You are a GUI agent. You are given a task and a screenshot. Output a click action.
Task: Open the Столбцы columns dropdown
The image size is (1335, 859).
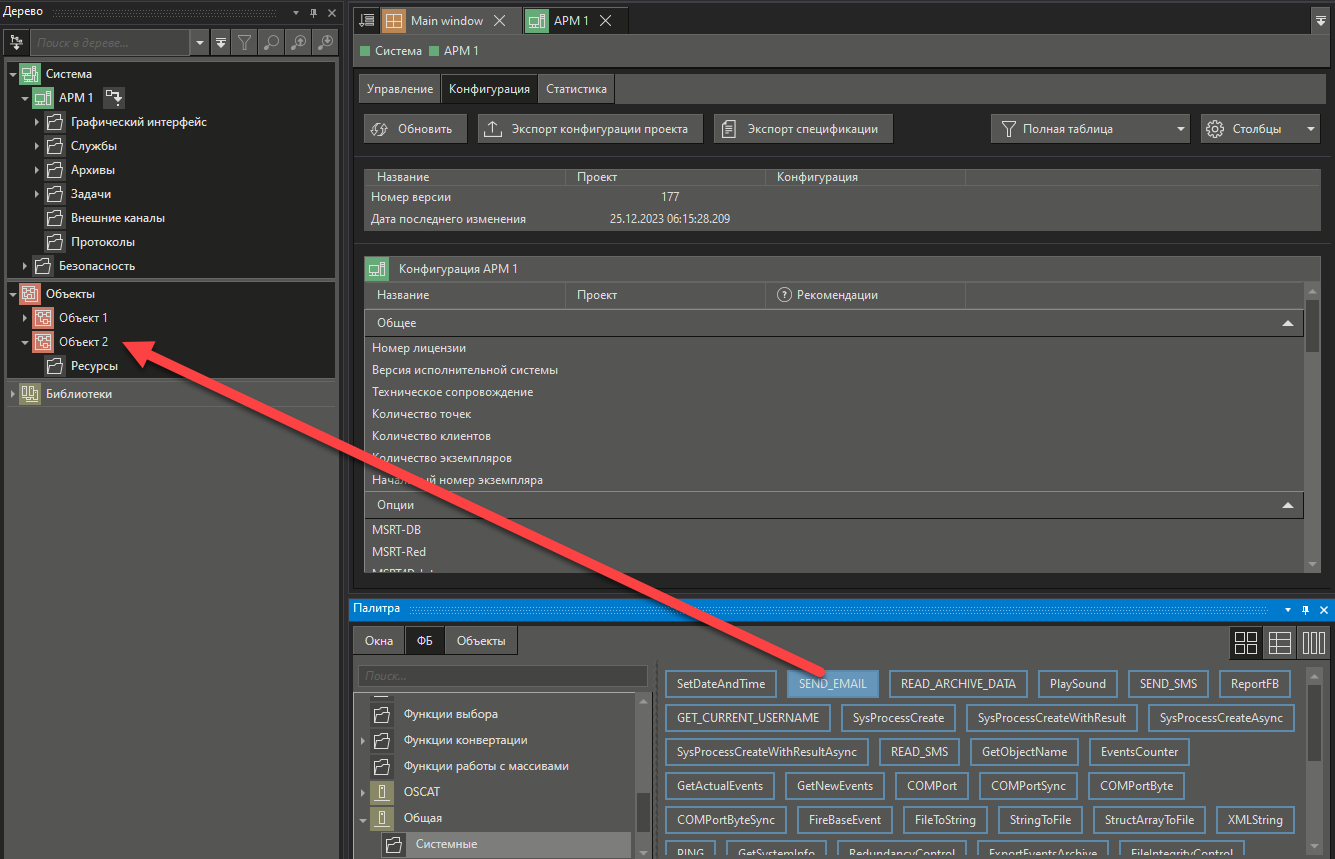[x=1260, y=129]
